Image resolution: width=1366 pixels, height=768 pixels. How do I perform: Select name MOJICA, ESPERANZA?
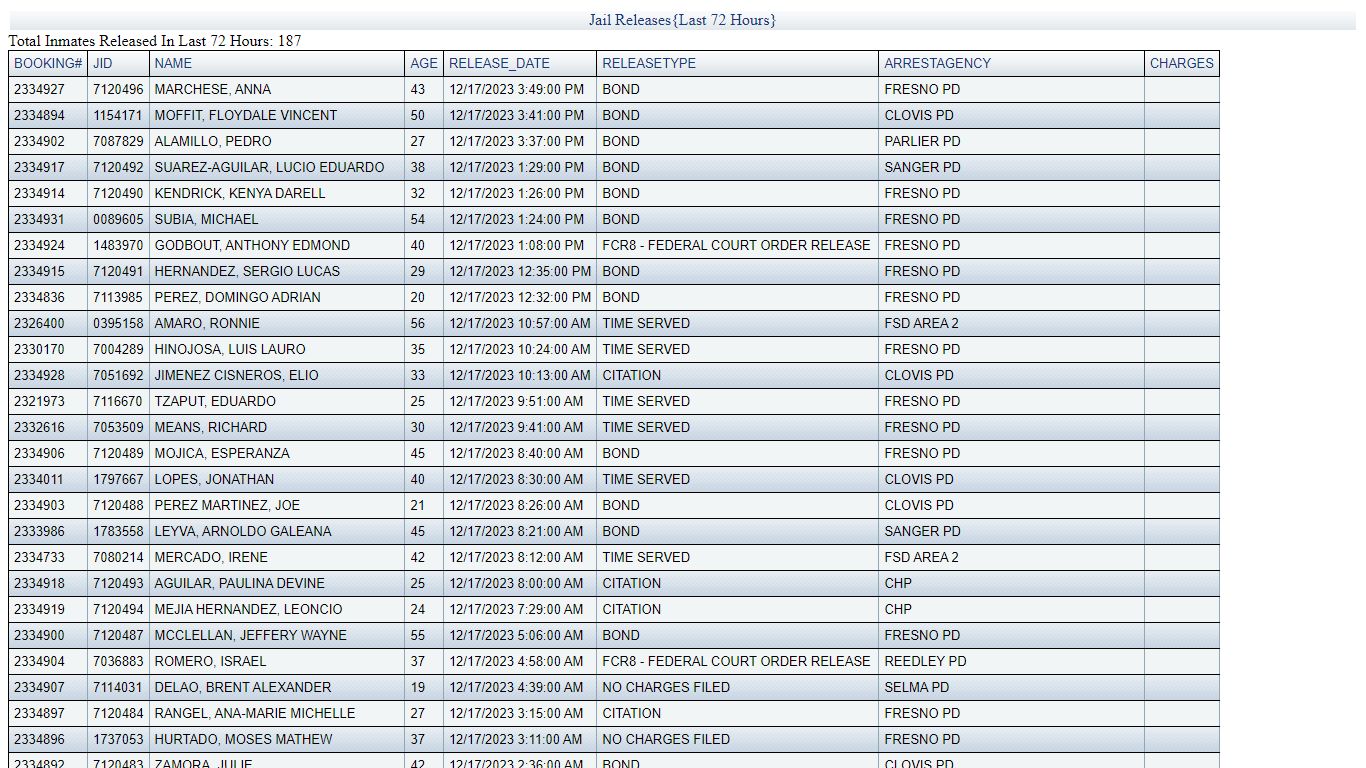[222, 453]
